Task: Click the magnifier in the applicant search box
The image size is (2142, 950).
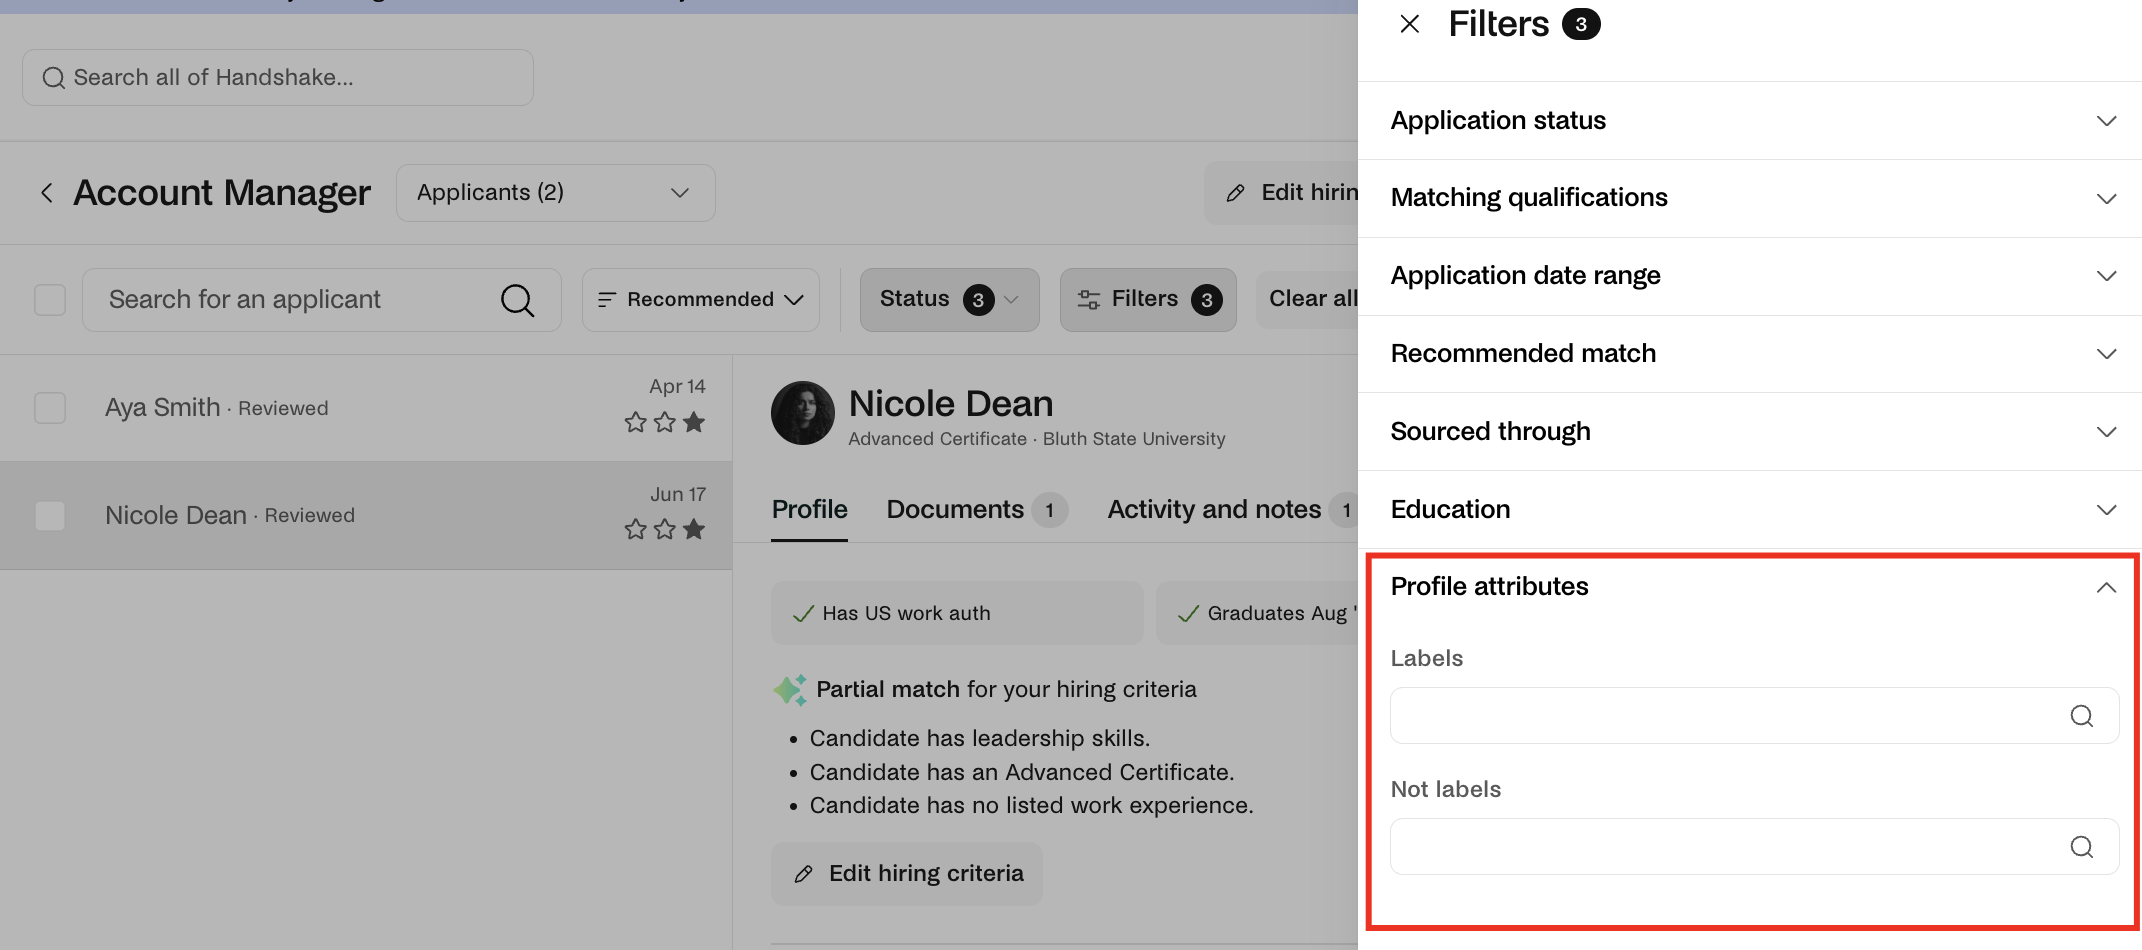Action: click(517, 300)
